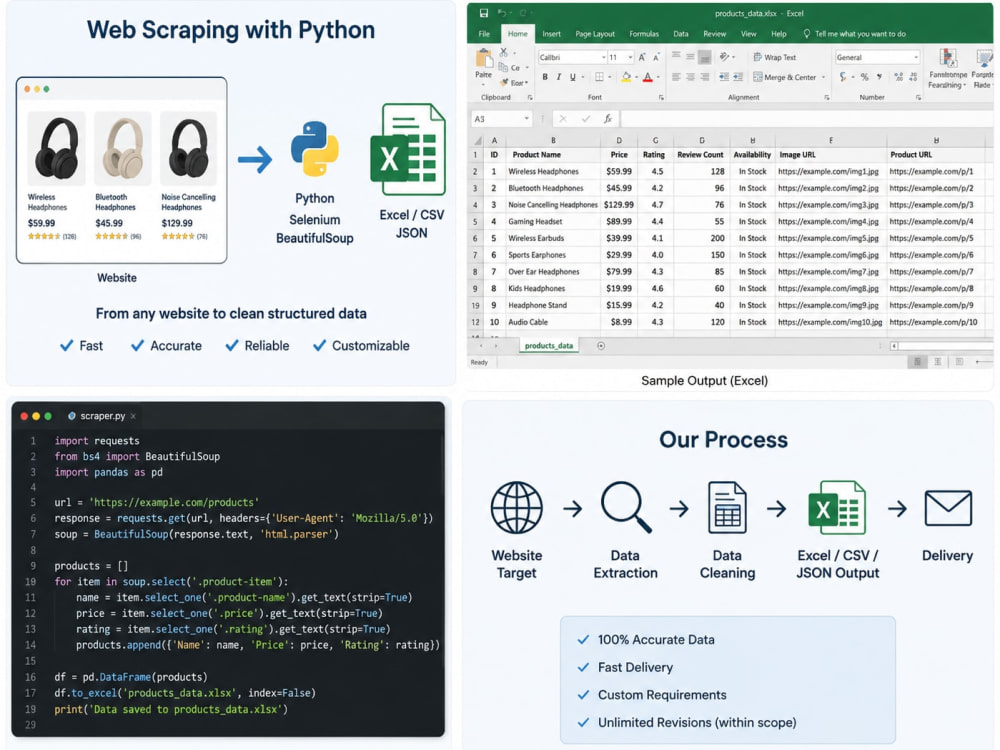Click the Copy icon in Clipboard group
The height and width of the screenshot is (750, 1000).
(503, 66)
